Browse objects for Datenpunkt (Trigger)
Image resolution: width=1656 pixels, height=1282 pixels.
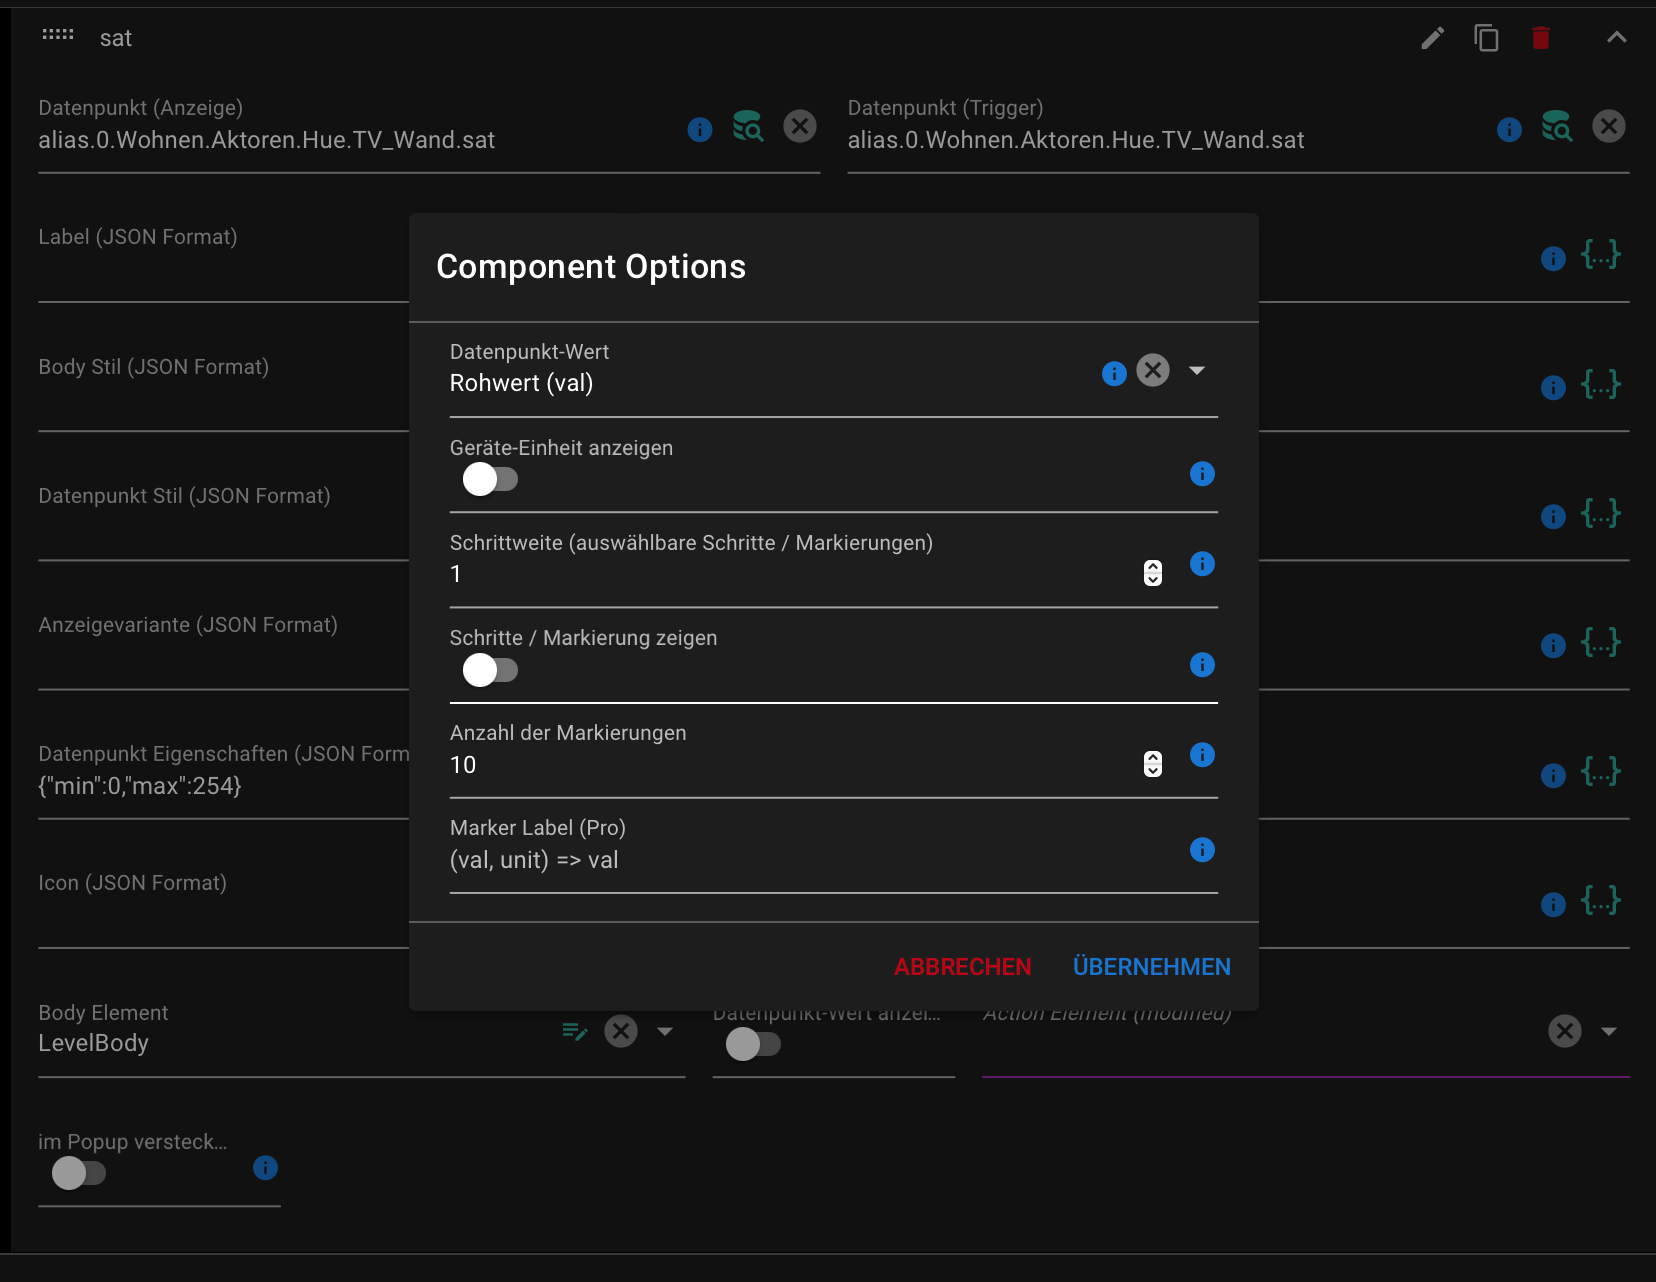coord(1557,126)
